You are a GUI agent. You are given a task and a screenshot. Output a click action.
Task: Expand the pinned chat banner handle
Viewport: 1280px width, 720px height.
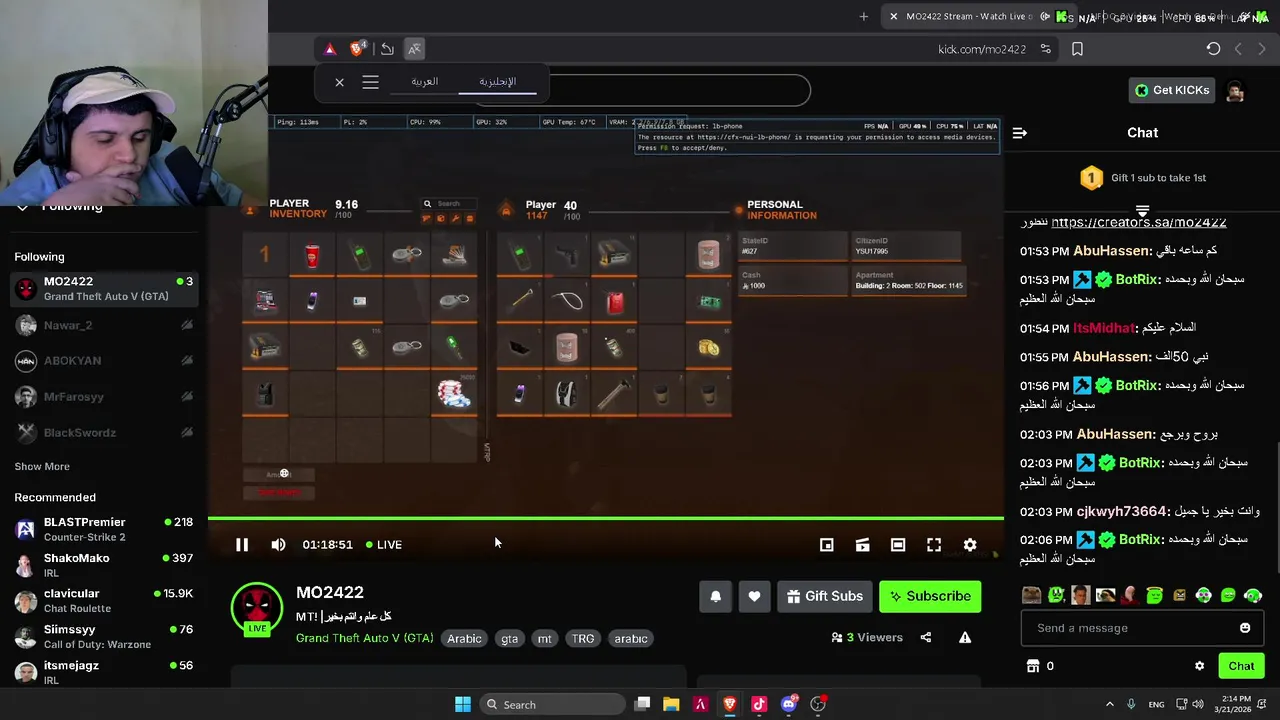[1142, 211]
